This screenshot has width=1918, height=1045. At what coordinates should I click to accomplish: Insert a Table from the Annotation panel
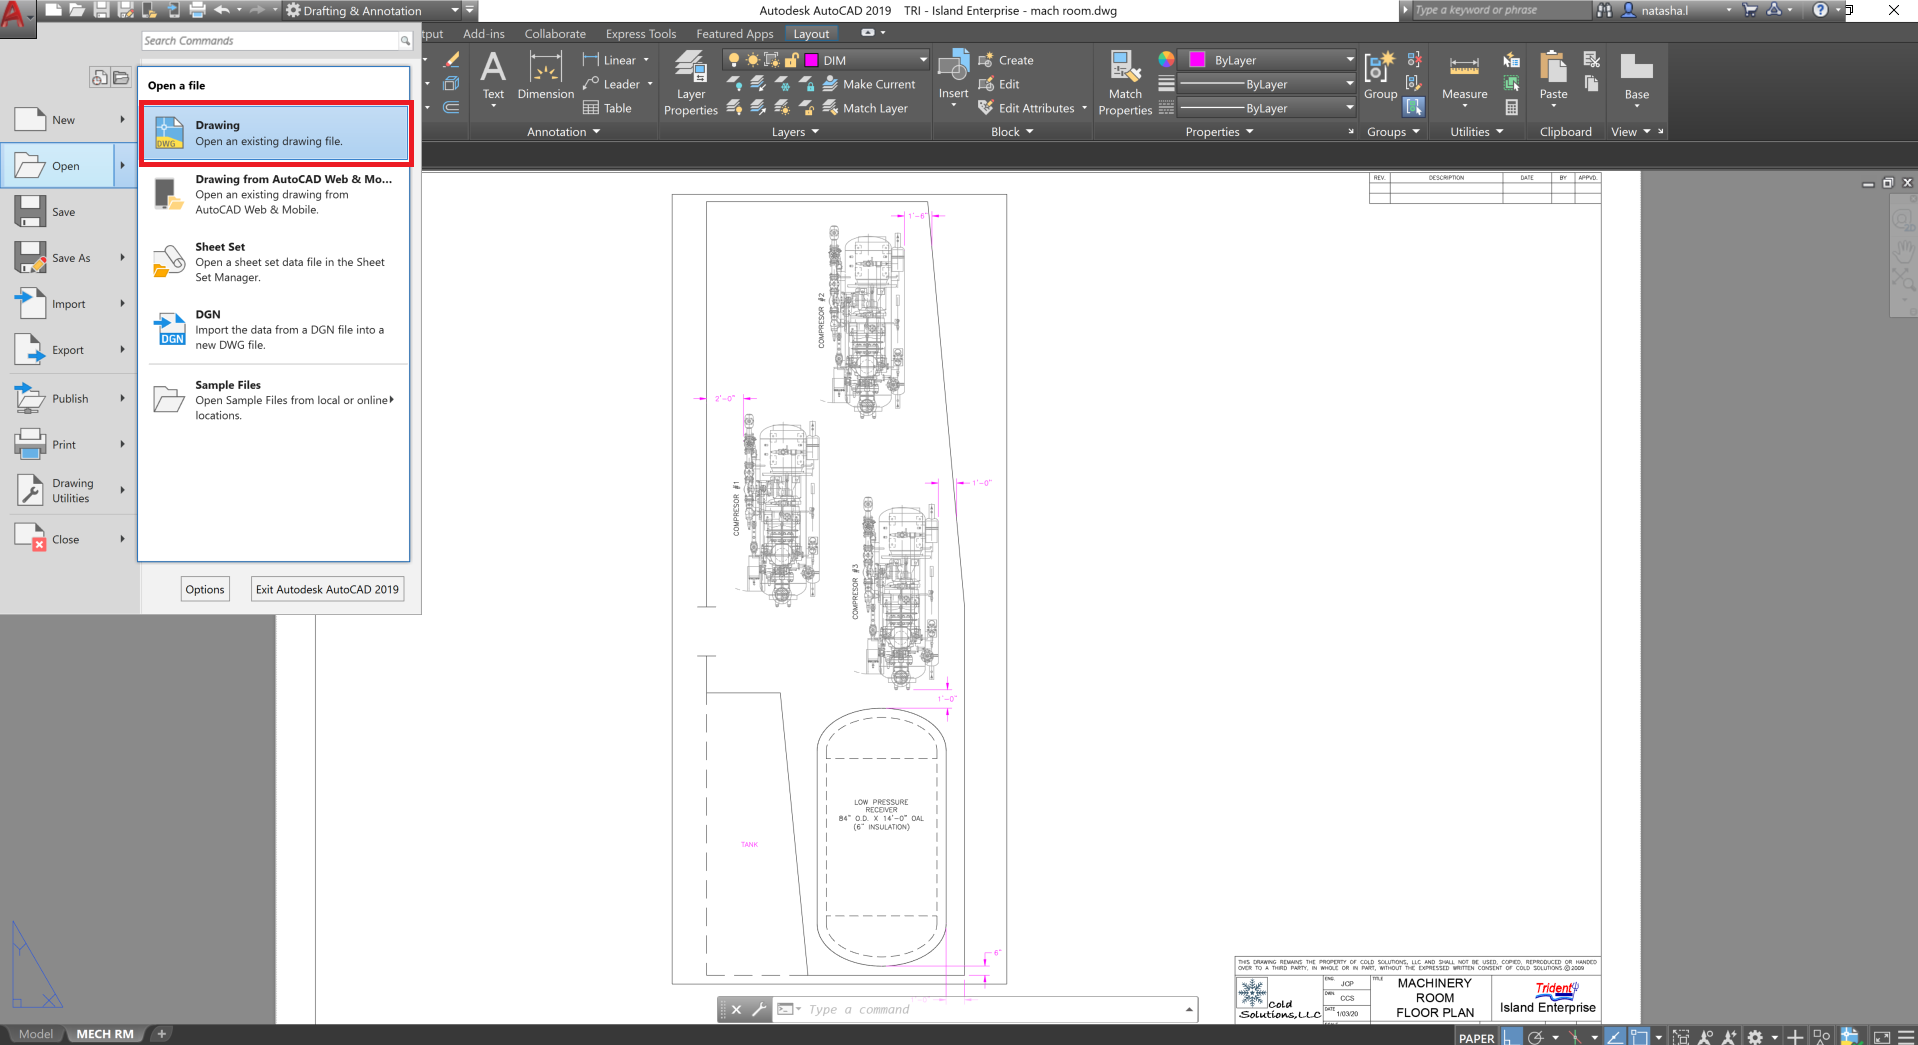tap(612, 108)
